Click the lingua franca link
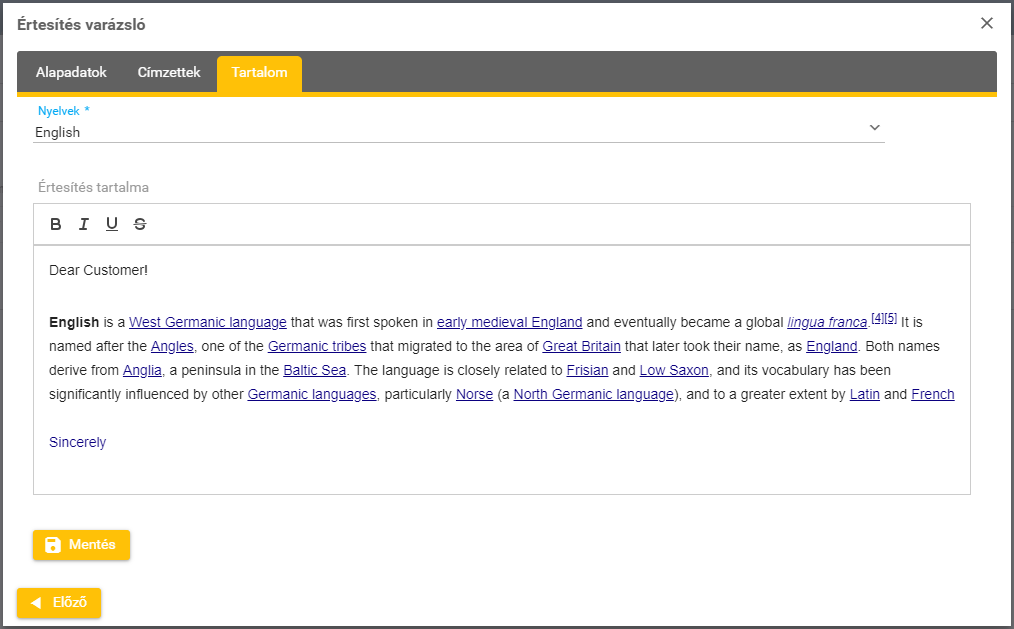 tap(827, 322)
